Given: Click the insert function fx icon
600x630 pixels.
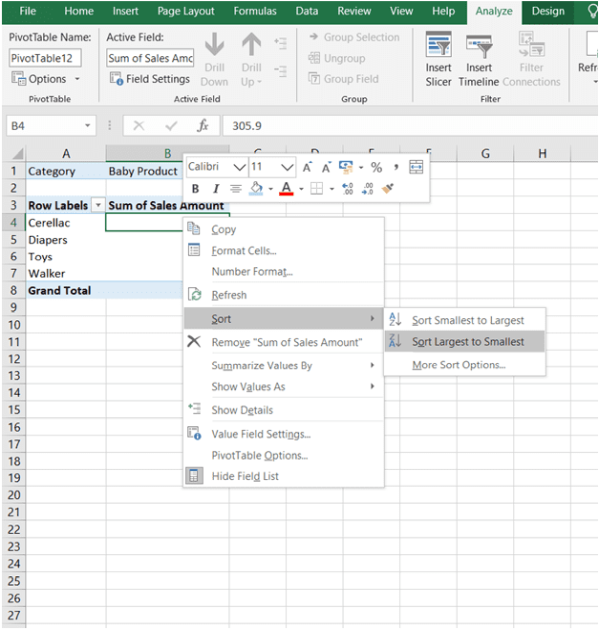Looking at the screenshot, I should point(202,126).
